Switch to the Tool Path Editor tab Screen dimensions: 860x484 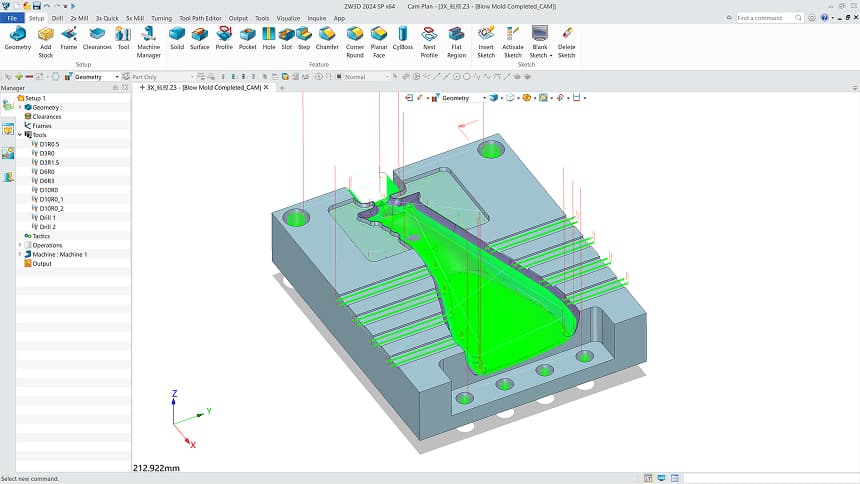[x=200, y=18]
